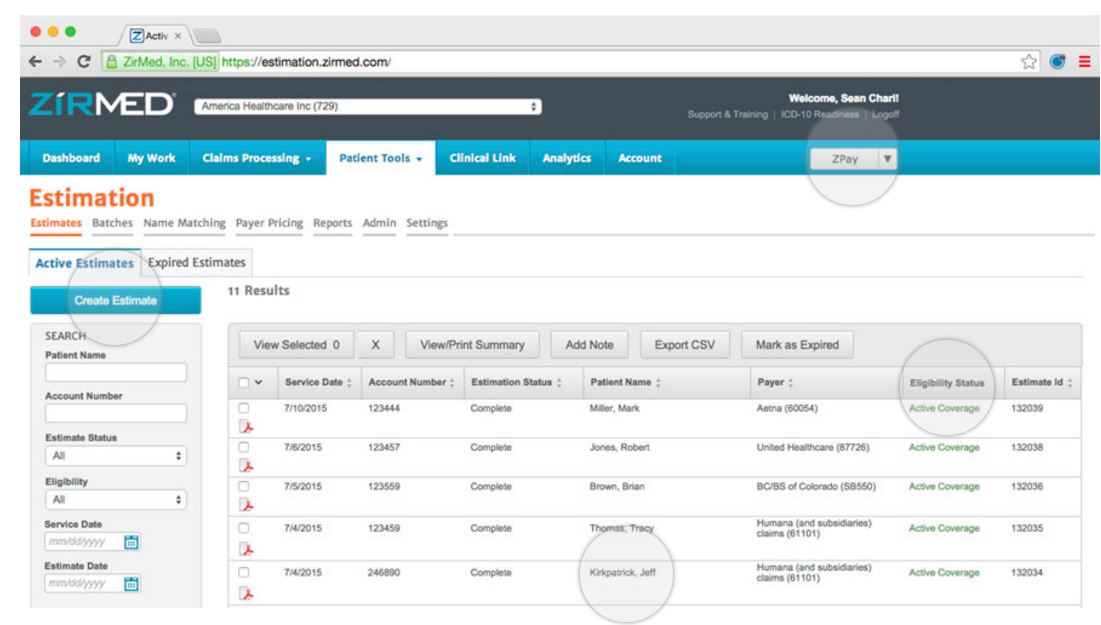Image resolution: width=1101 pixels, height=625 pixels.
Task: Open Settings sub-navigation
Action: [x=427, y=223]
